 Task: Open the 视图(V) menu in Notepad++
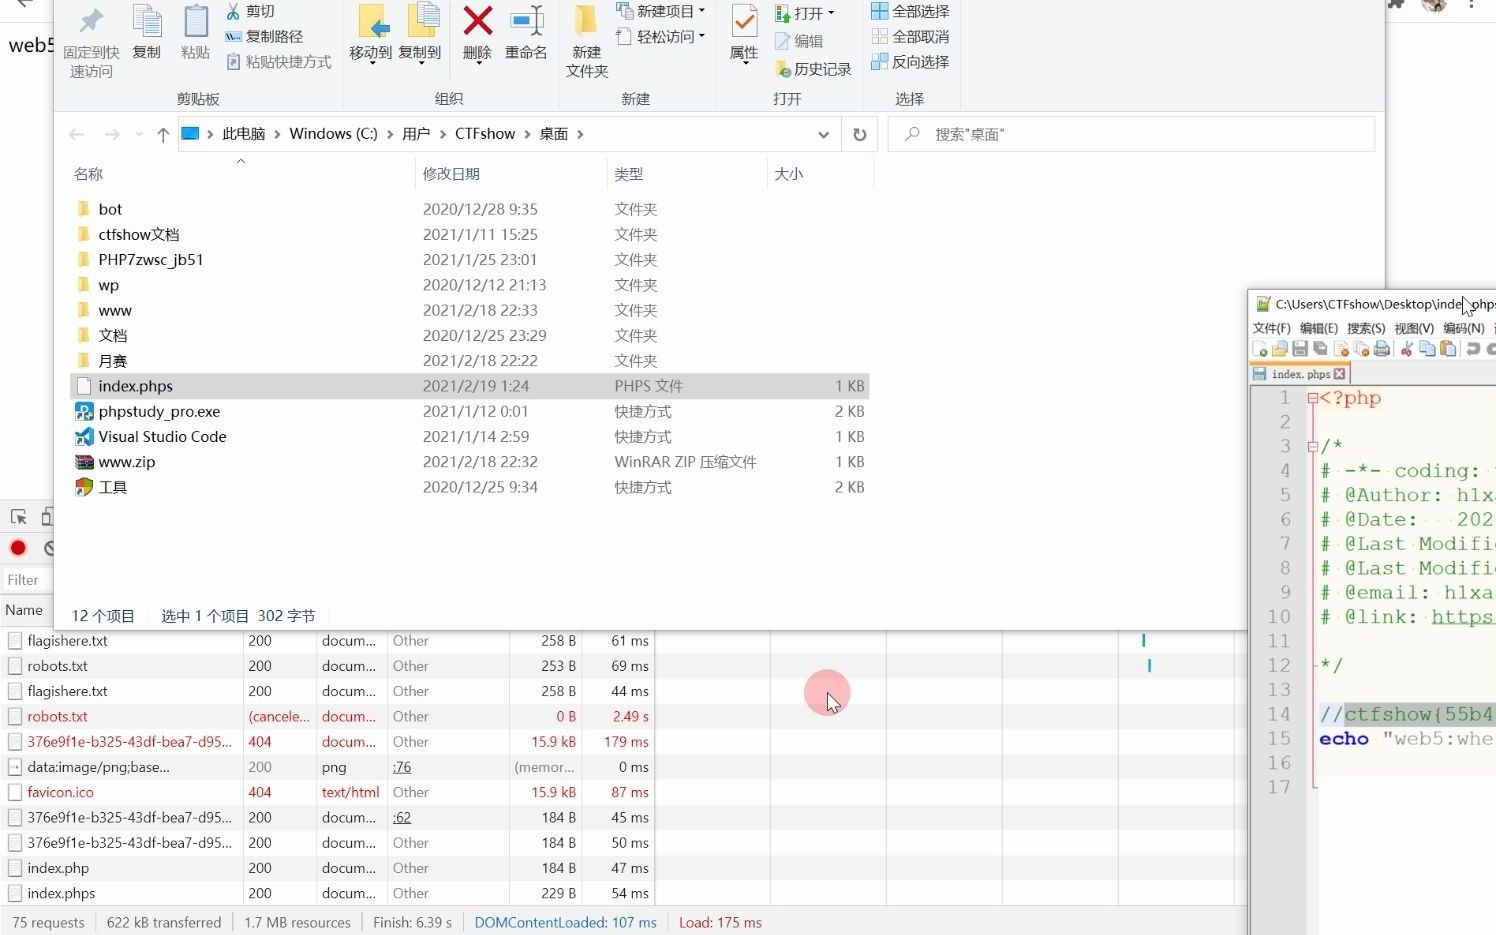[1414, 328]
